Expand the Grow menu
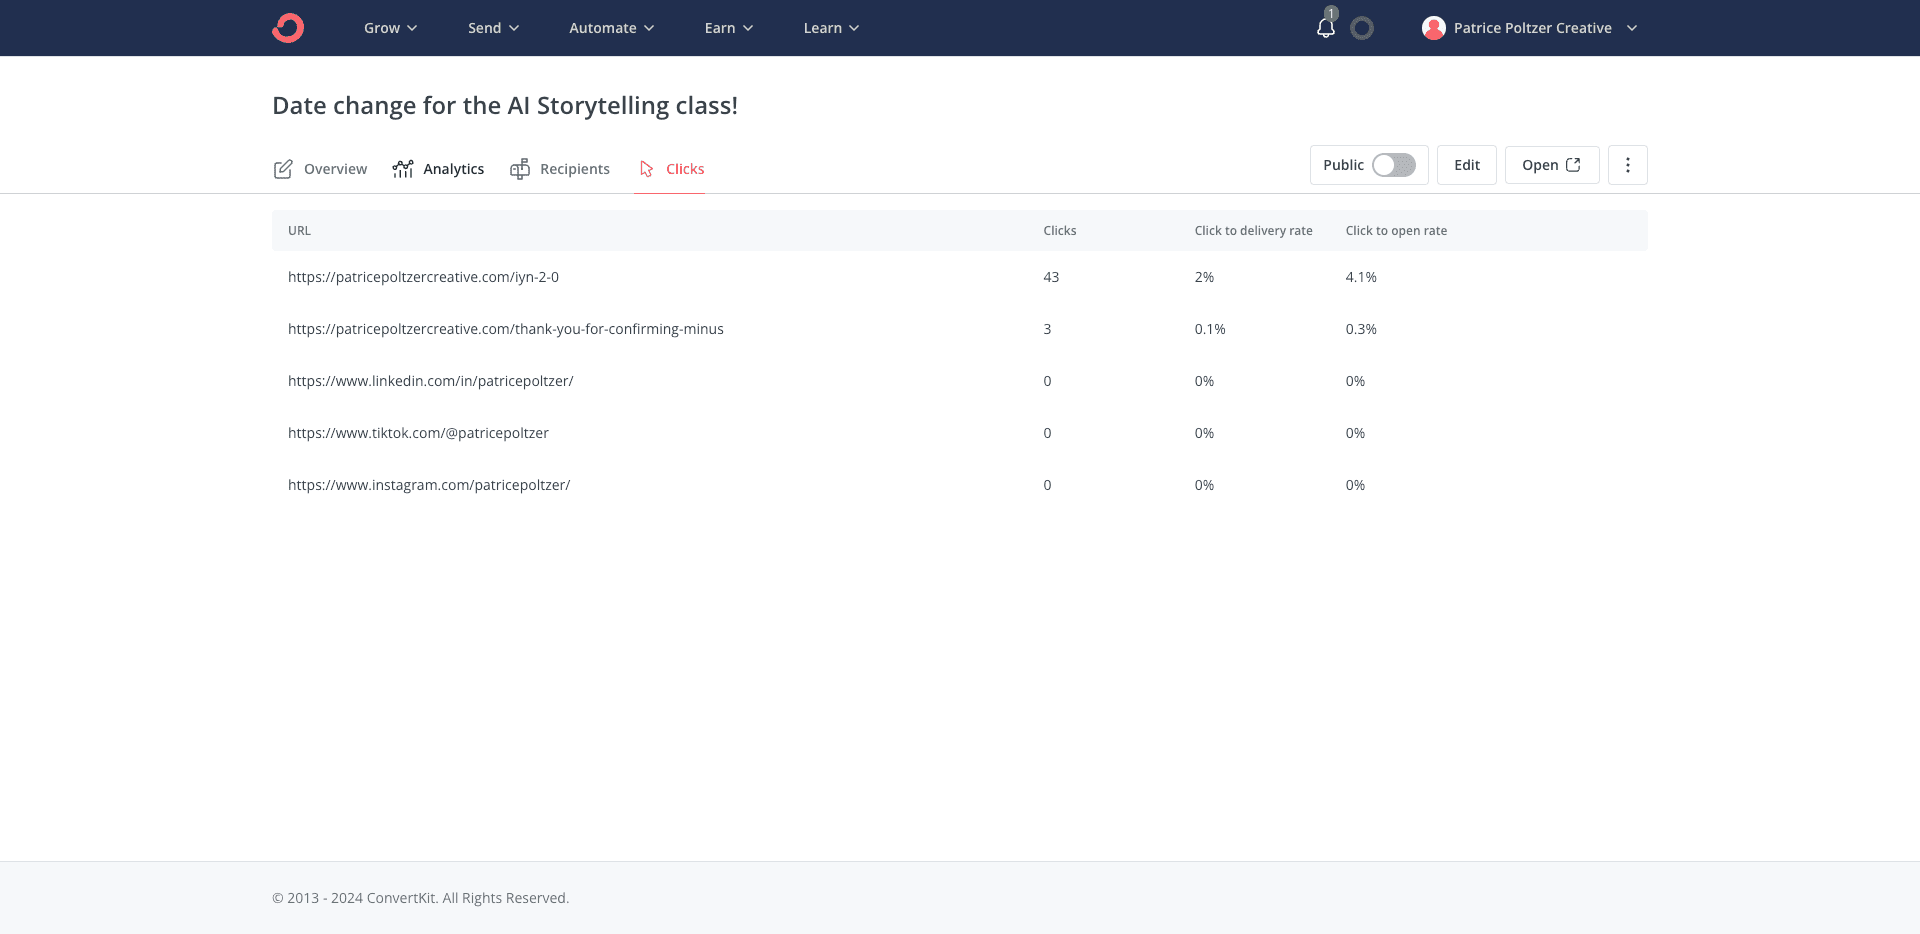Screen dimensions: 1920x934 (391, 28)
